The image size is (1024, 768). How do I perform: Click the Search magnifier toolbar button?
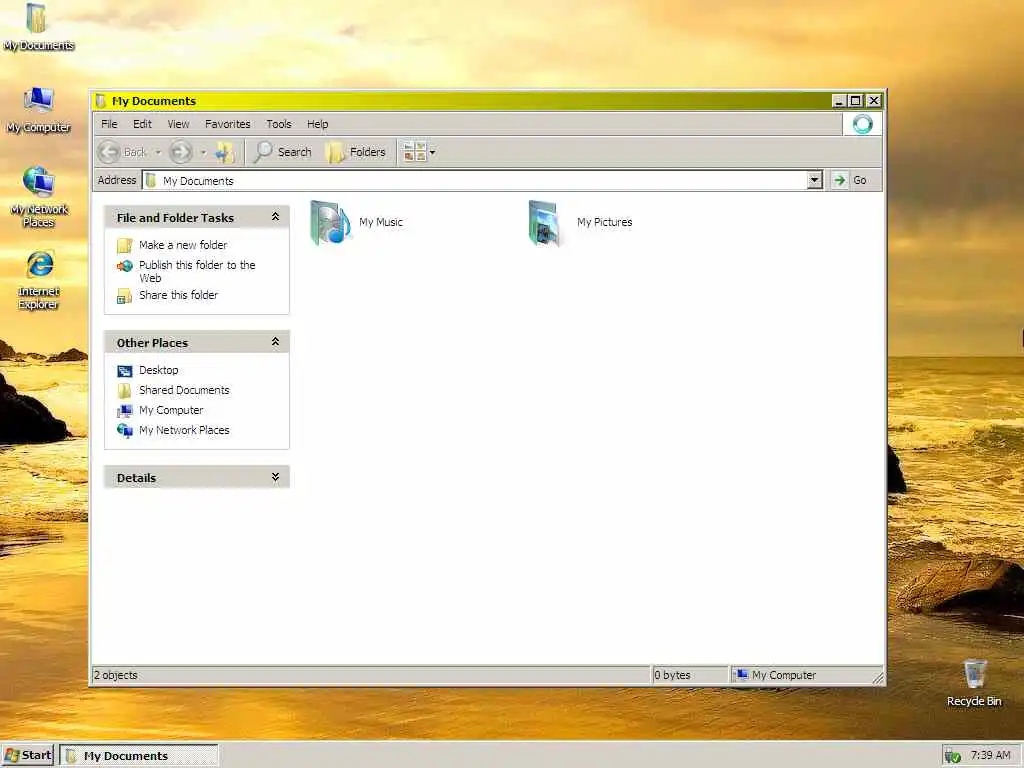283,152
